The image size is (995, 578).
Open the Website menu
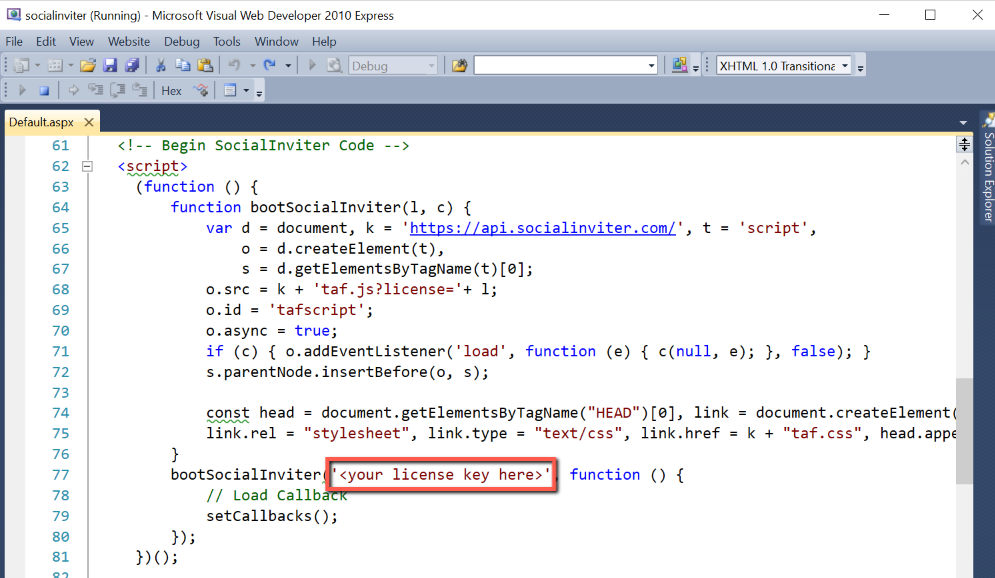[x=129, y=41]
